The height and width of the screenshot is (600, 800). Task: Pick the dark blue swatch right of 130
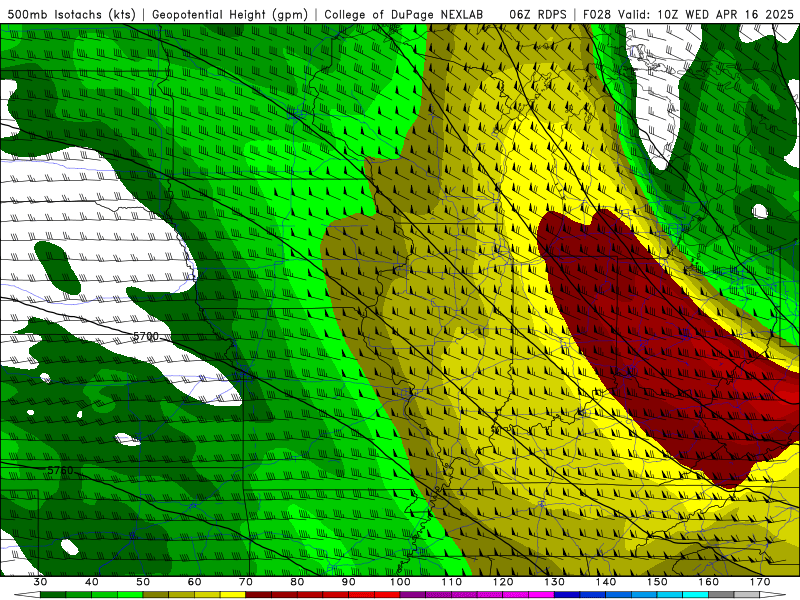tap(567, 595)
